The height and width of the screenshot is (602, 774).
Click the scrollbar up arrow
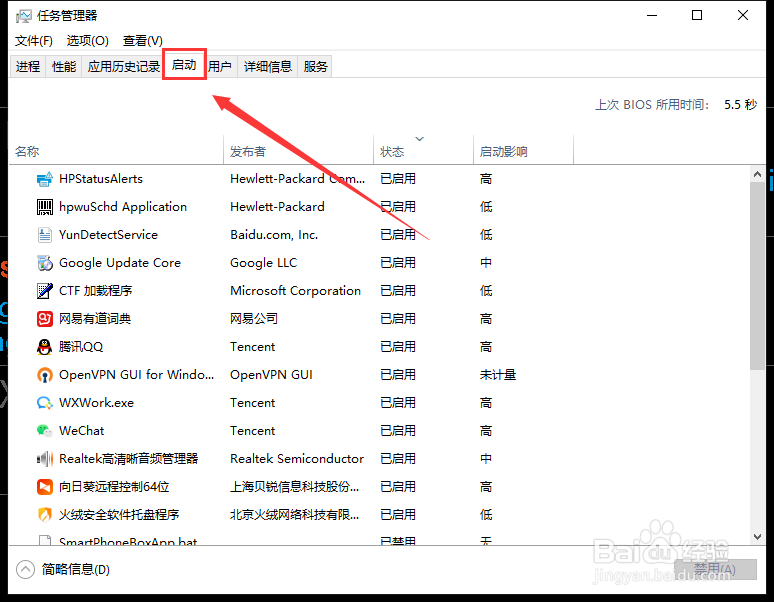pos(757,174)
